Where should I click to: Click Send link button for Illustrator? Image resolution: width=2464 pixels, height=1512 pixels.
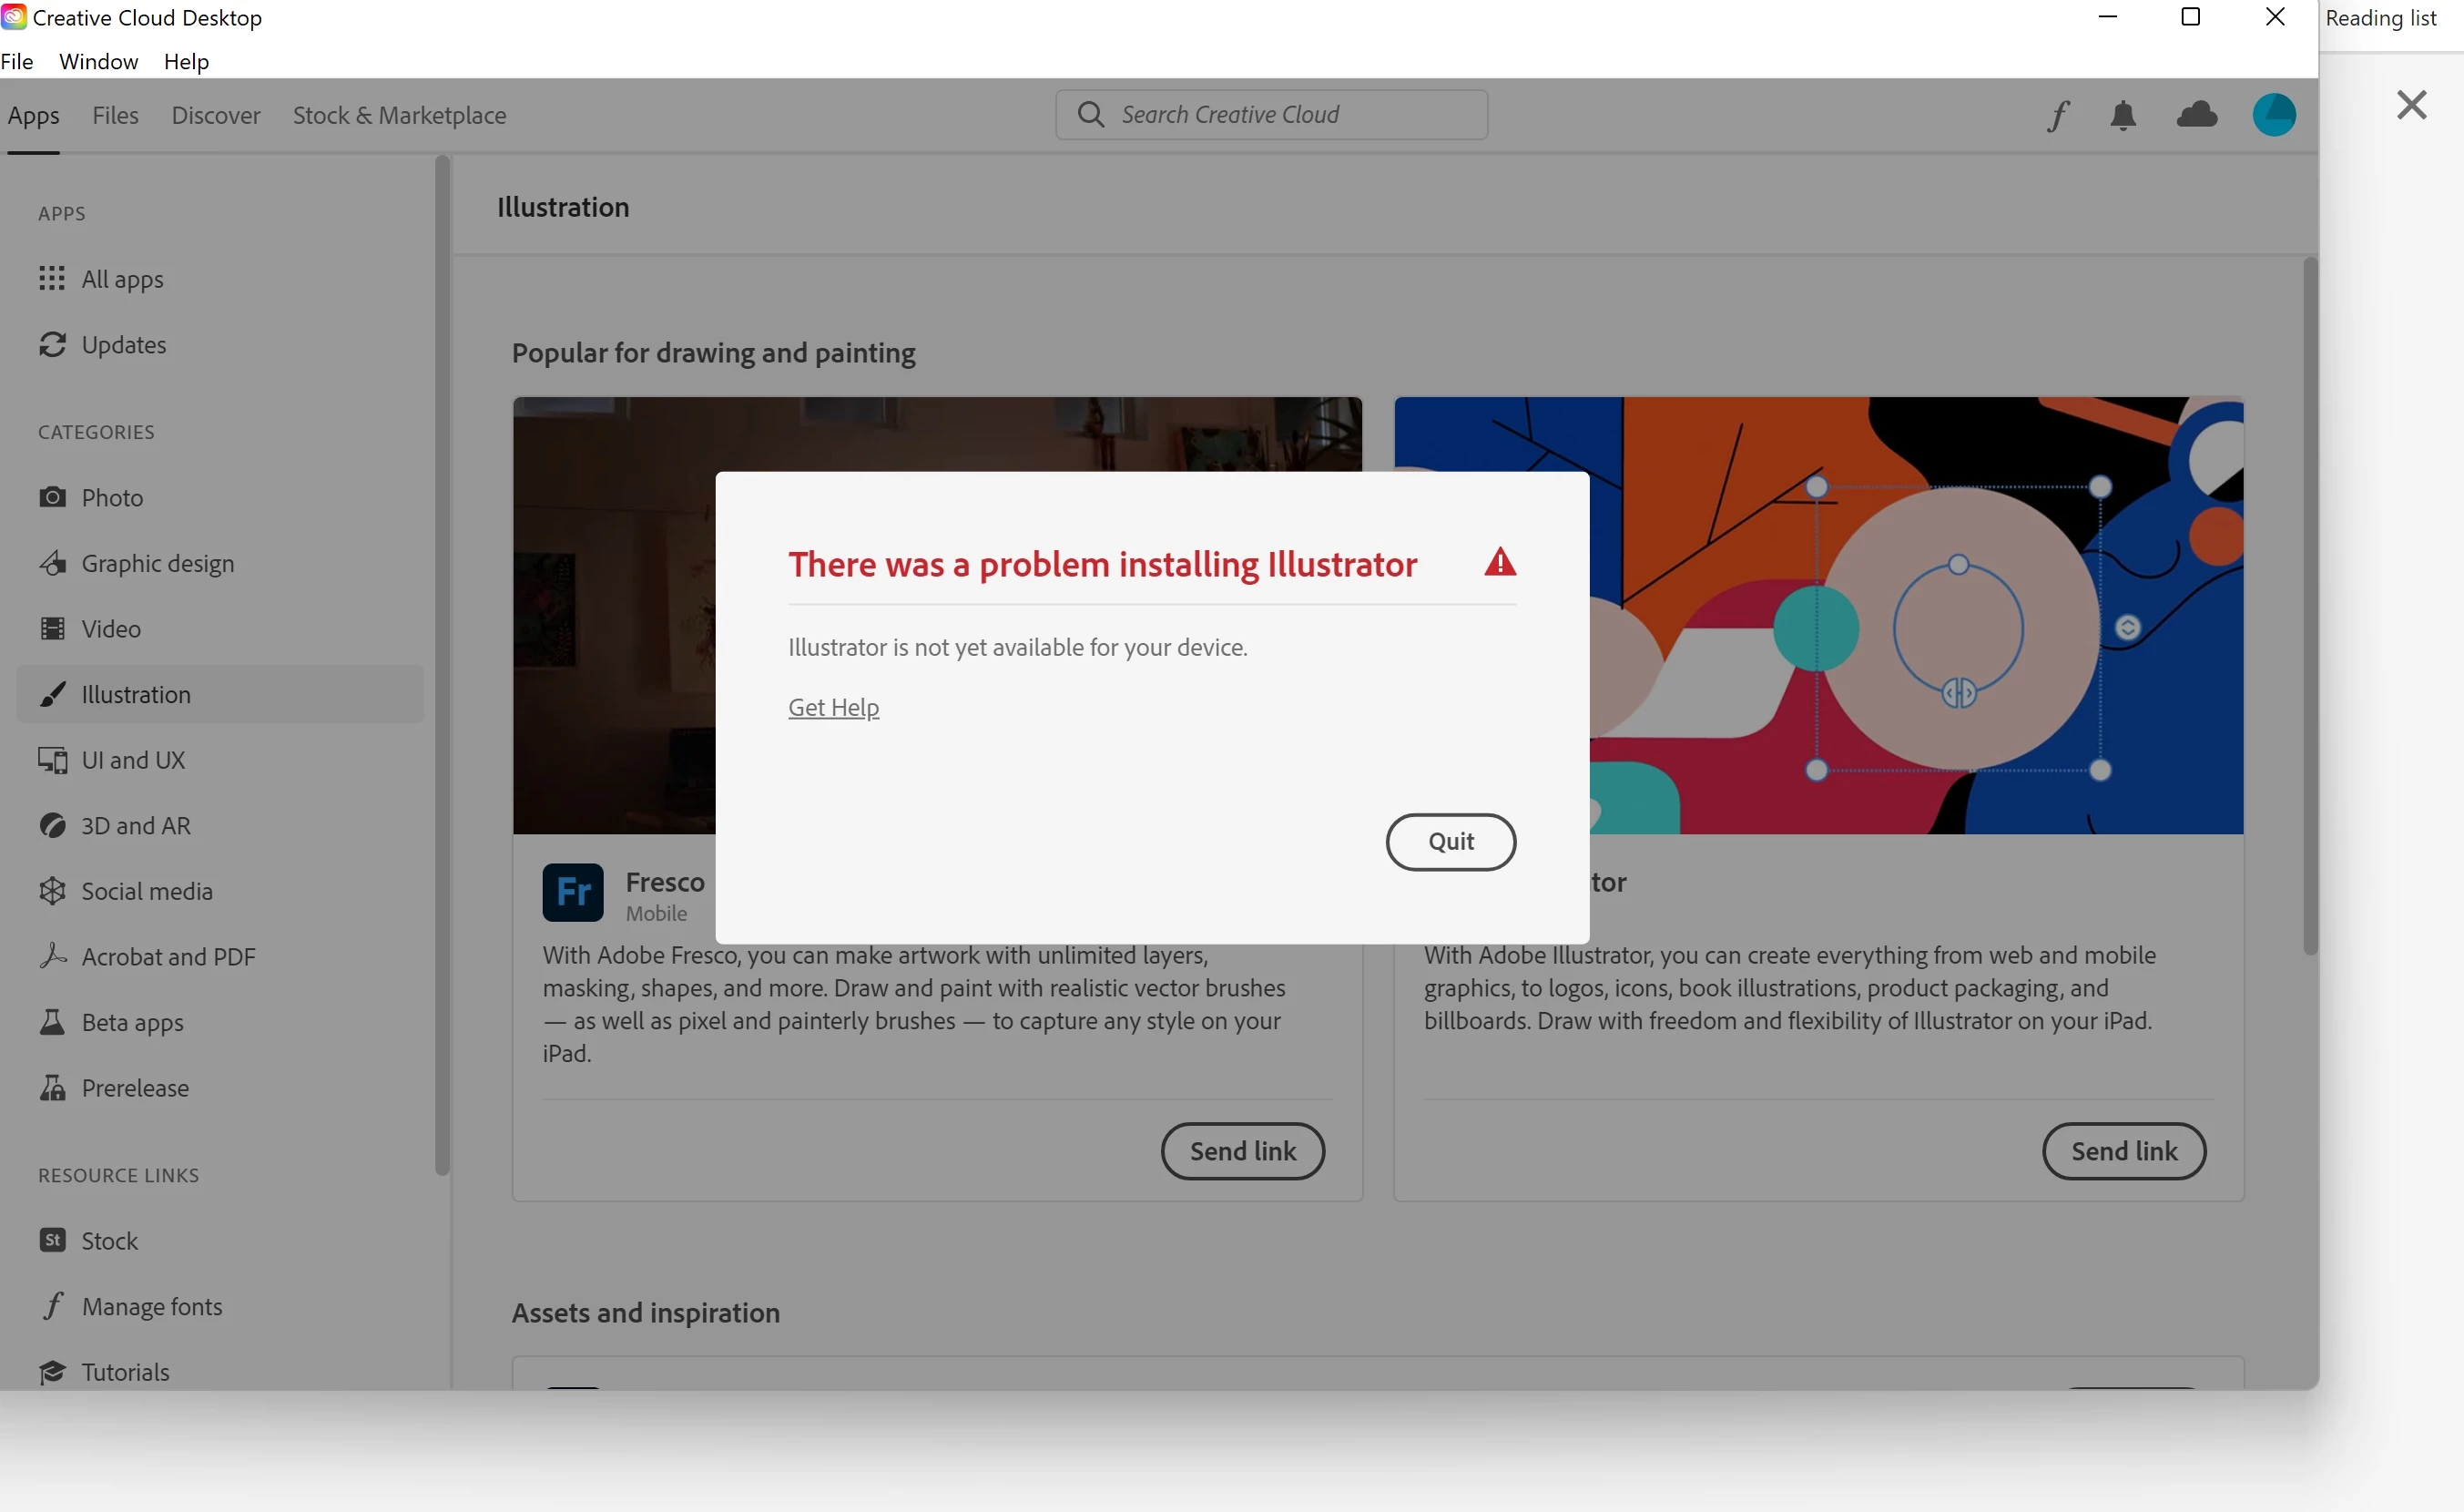[x=2123, y=1151]
